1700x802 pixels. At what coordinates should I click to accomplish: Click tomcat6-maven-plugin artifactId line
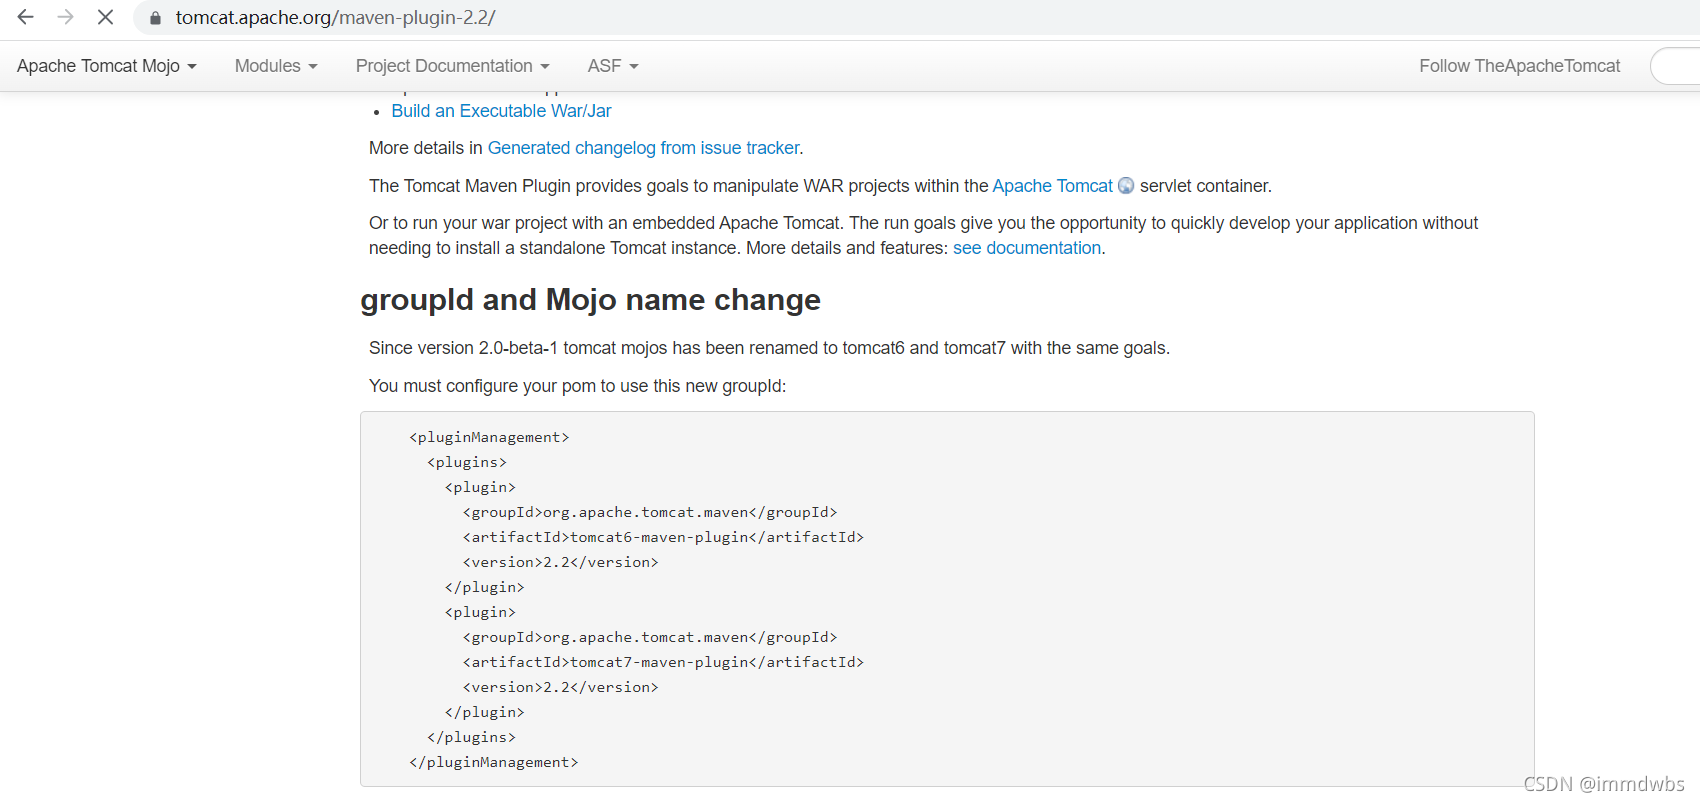coord(663,537)
